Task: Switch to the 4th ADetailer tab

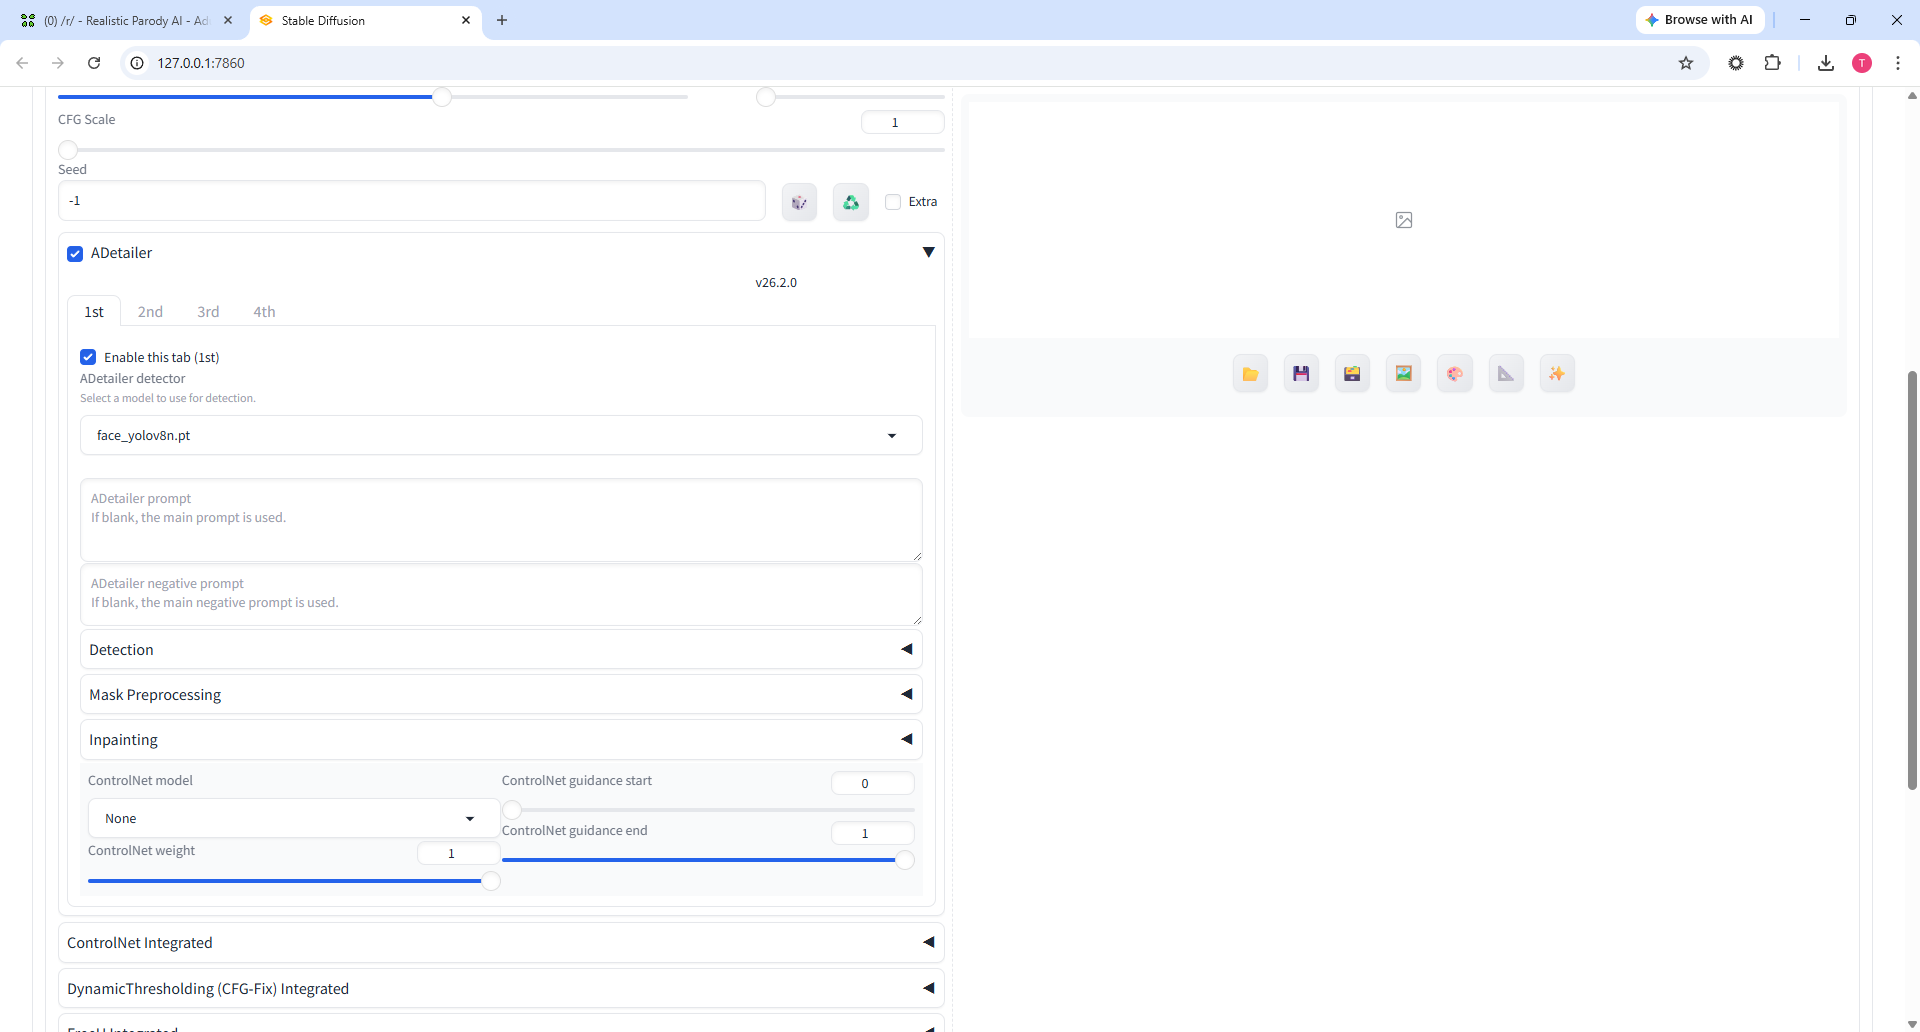Action: pos(264,312)
